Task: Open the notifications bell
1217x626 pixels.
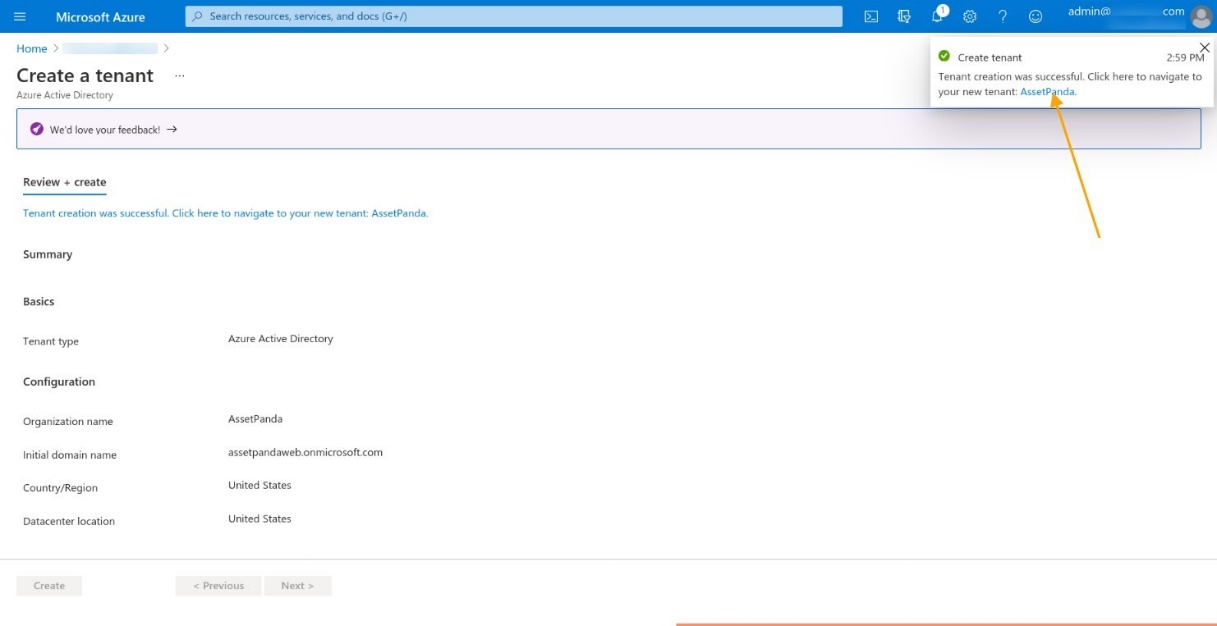Action: pos(938,16)
